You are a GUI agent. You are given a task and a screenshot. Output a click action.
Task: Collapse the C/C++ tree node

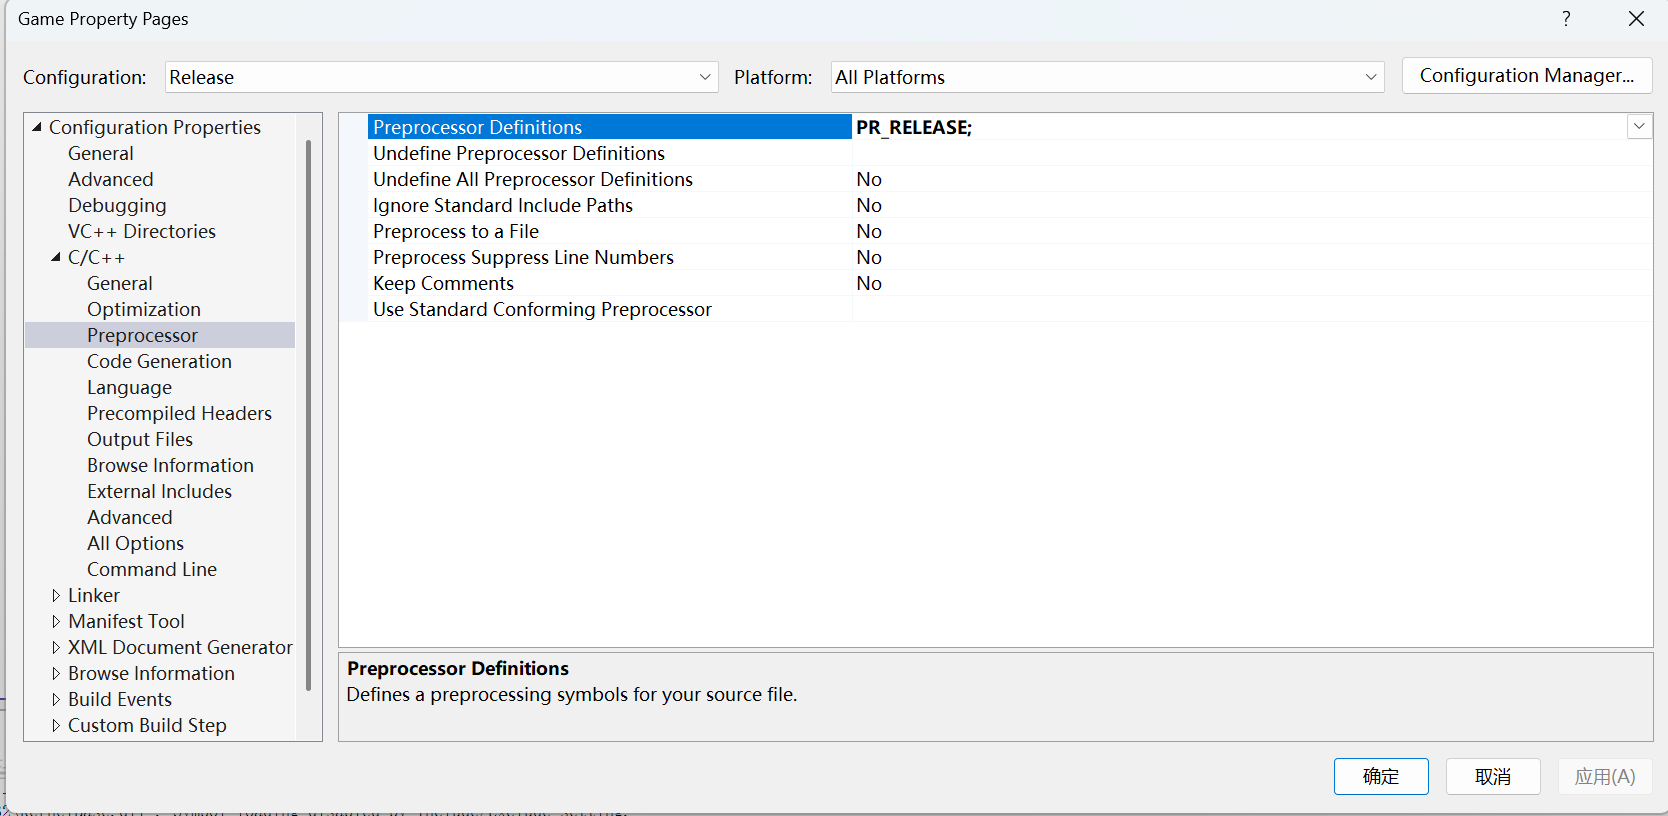coord(56,257)
